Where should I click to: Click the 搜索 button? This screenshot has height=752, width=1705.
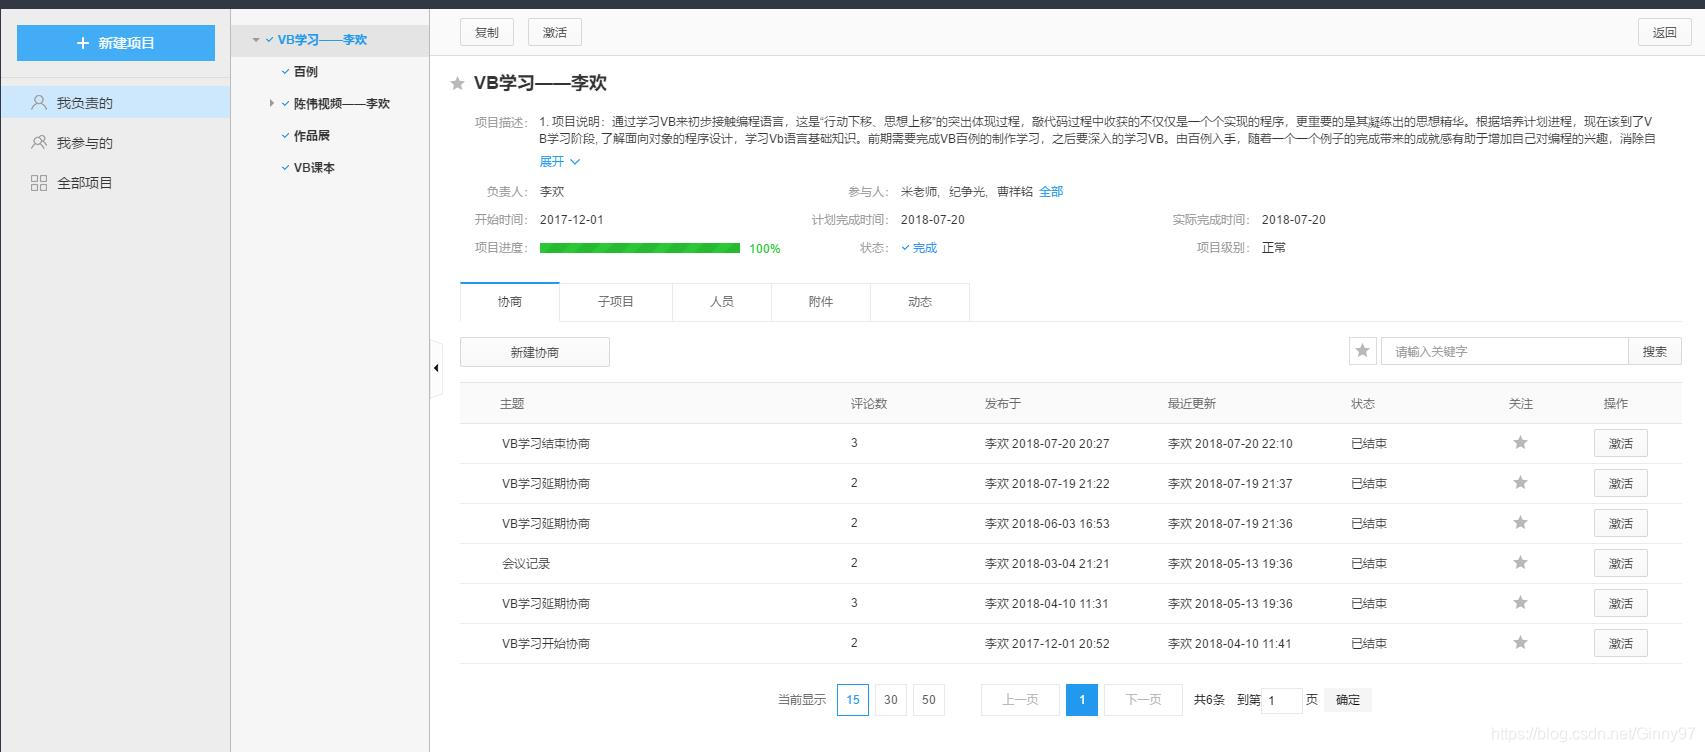(1655, 351)
